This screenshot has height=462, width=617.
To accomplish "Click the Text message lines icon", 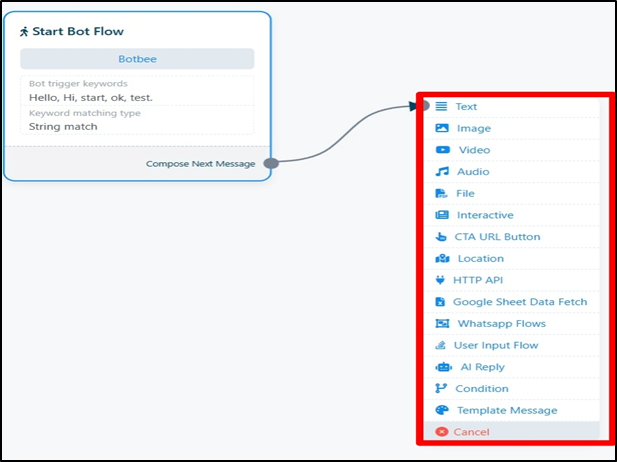I will [441, 107].
